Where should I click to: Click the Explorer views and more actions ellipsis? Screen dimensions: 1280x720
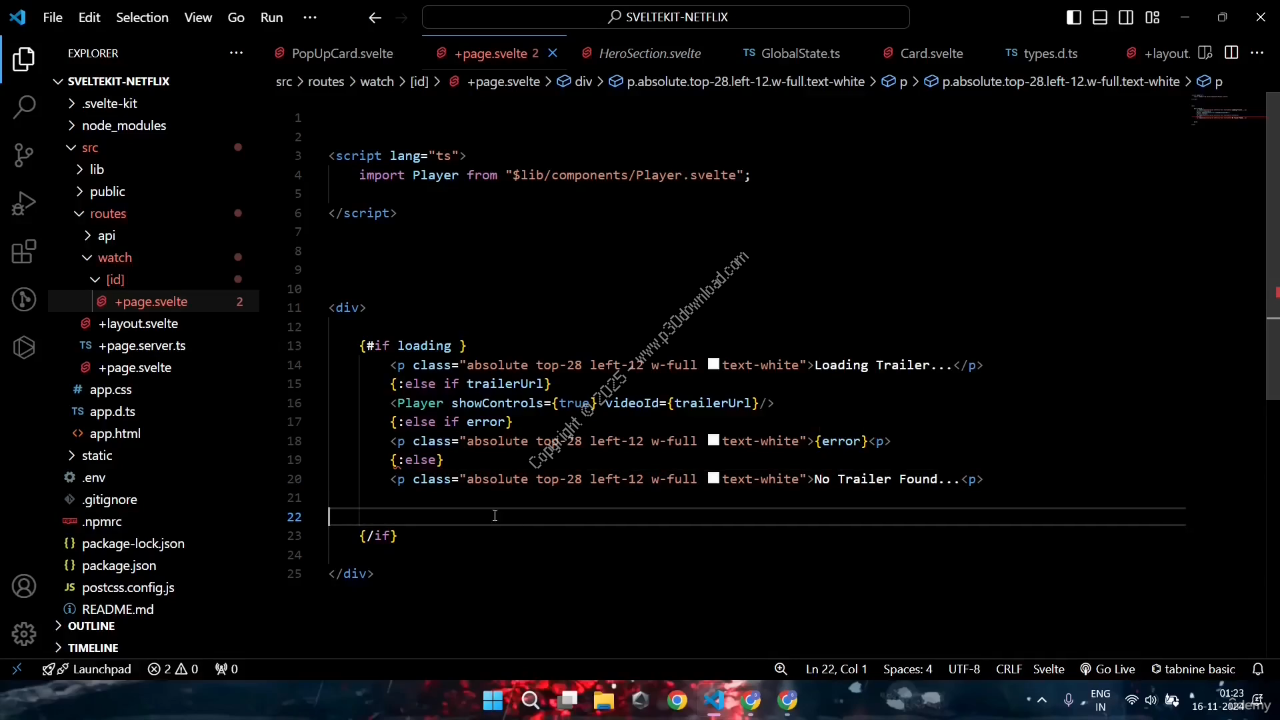coord(236,53)
